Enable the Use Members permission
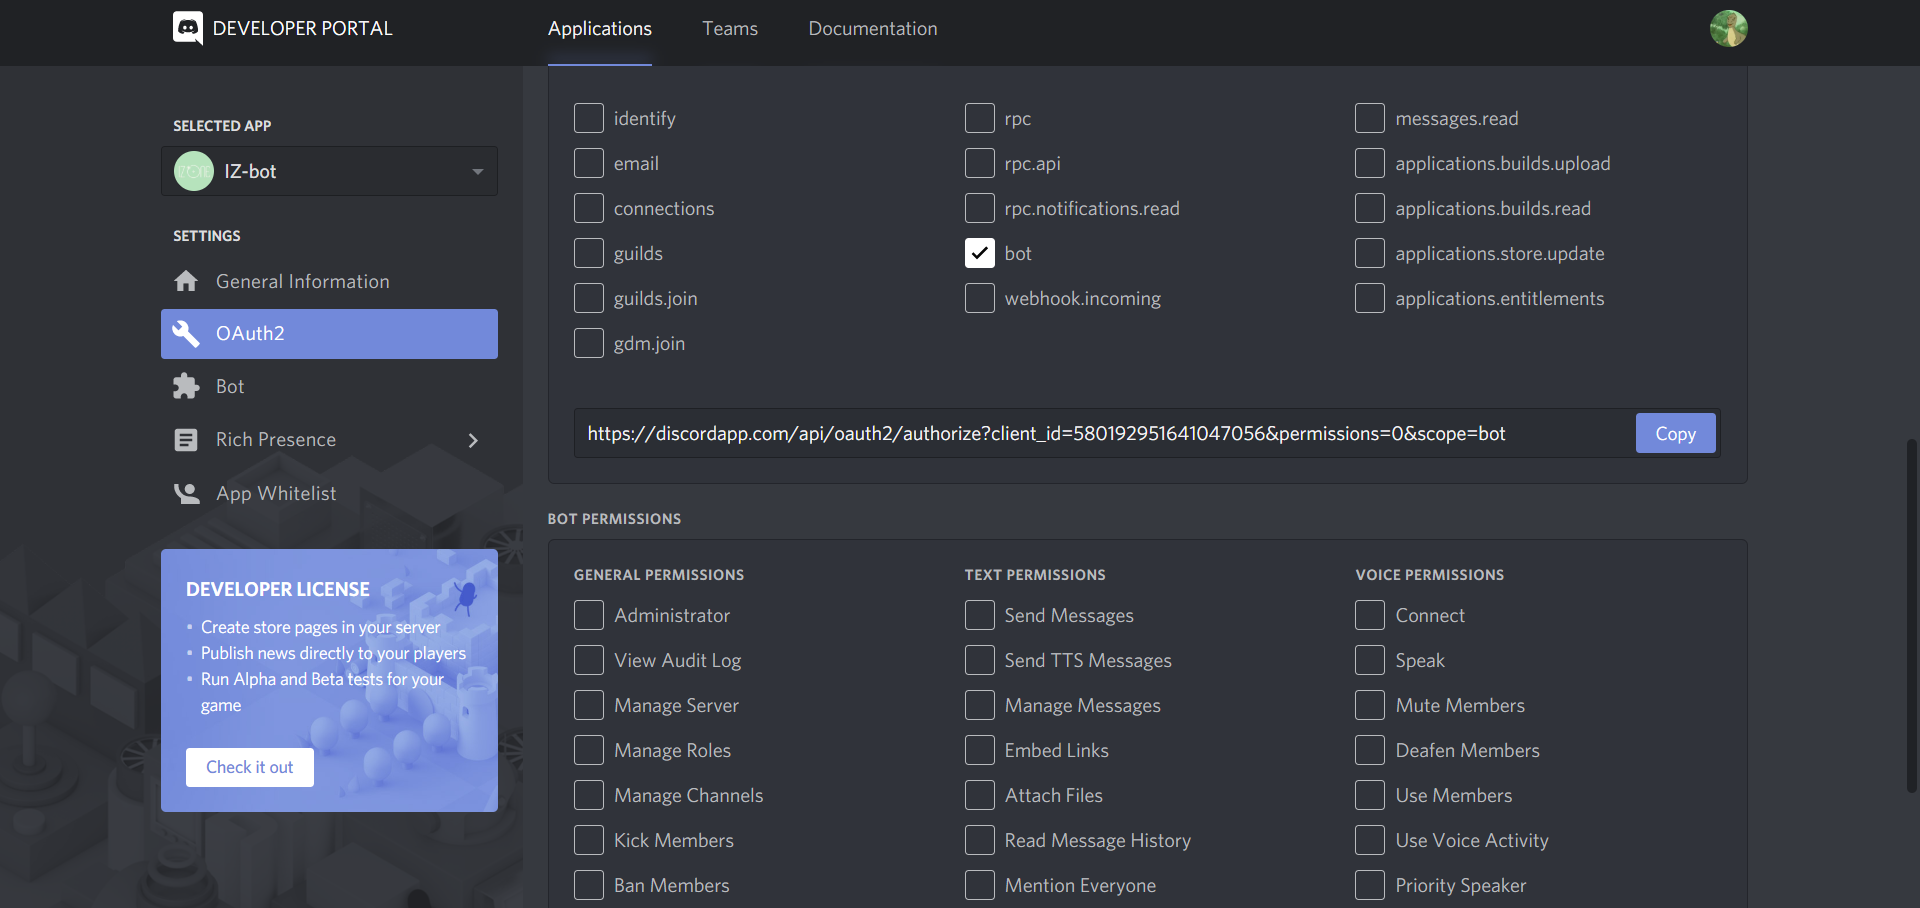1920x908 pixels. (1370, 795)
